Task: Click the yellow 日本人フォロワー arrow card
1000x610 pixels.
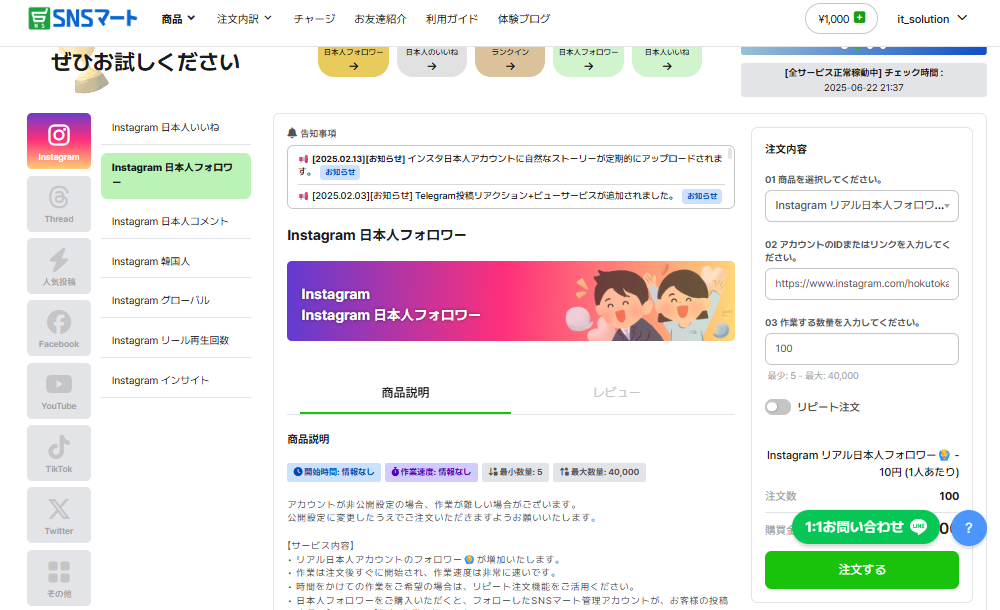Action: click(x=353, y=60)
